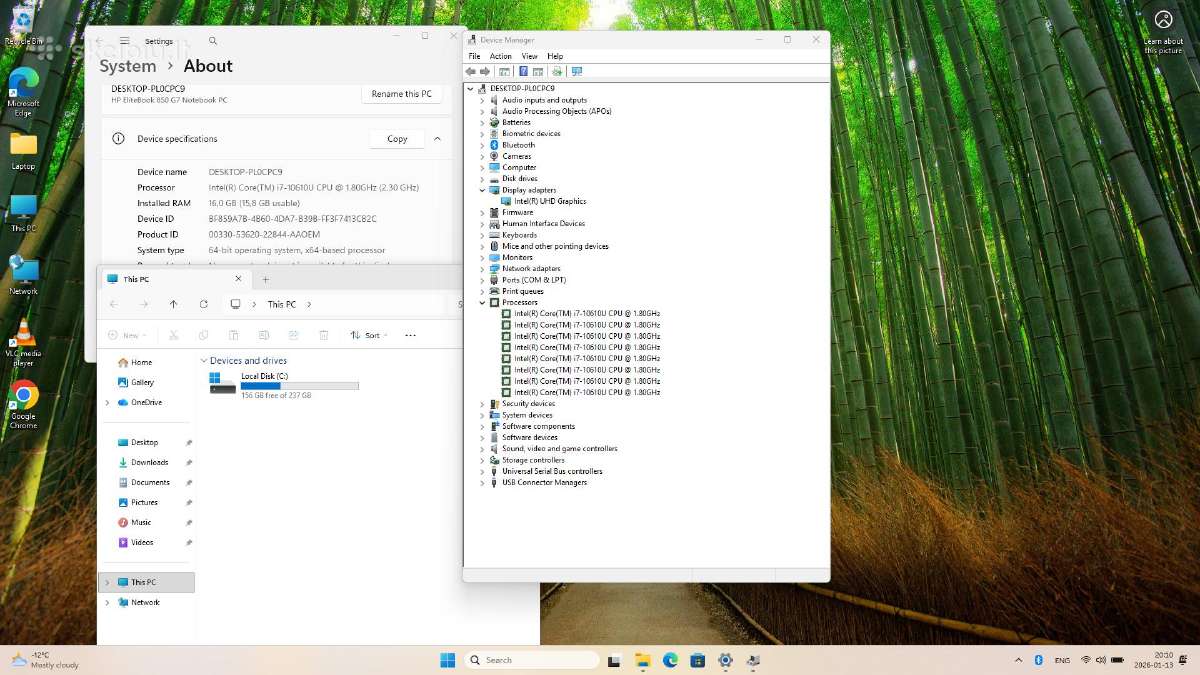
Task: Click the Rename this PC button
Action: pyautogui.click(x=402, y=94)
